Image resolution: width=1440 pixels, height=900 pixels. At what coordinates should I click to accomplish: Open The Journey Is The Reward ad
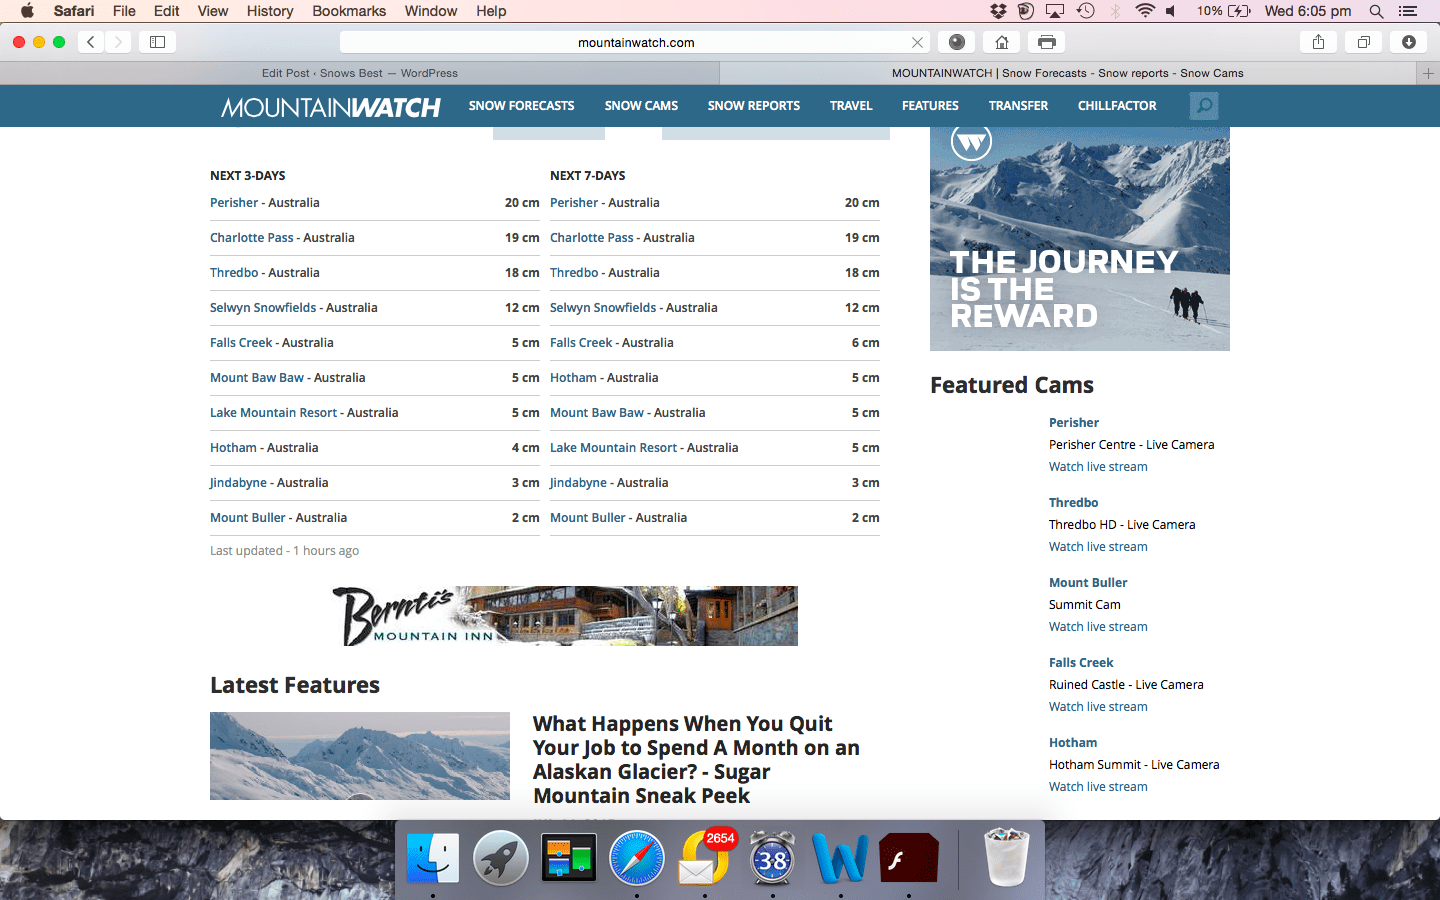(1080, 239)
